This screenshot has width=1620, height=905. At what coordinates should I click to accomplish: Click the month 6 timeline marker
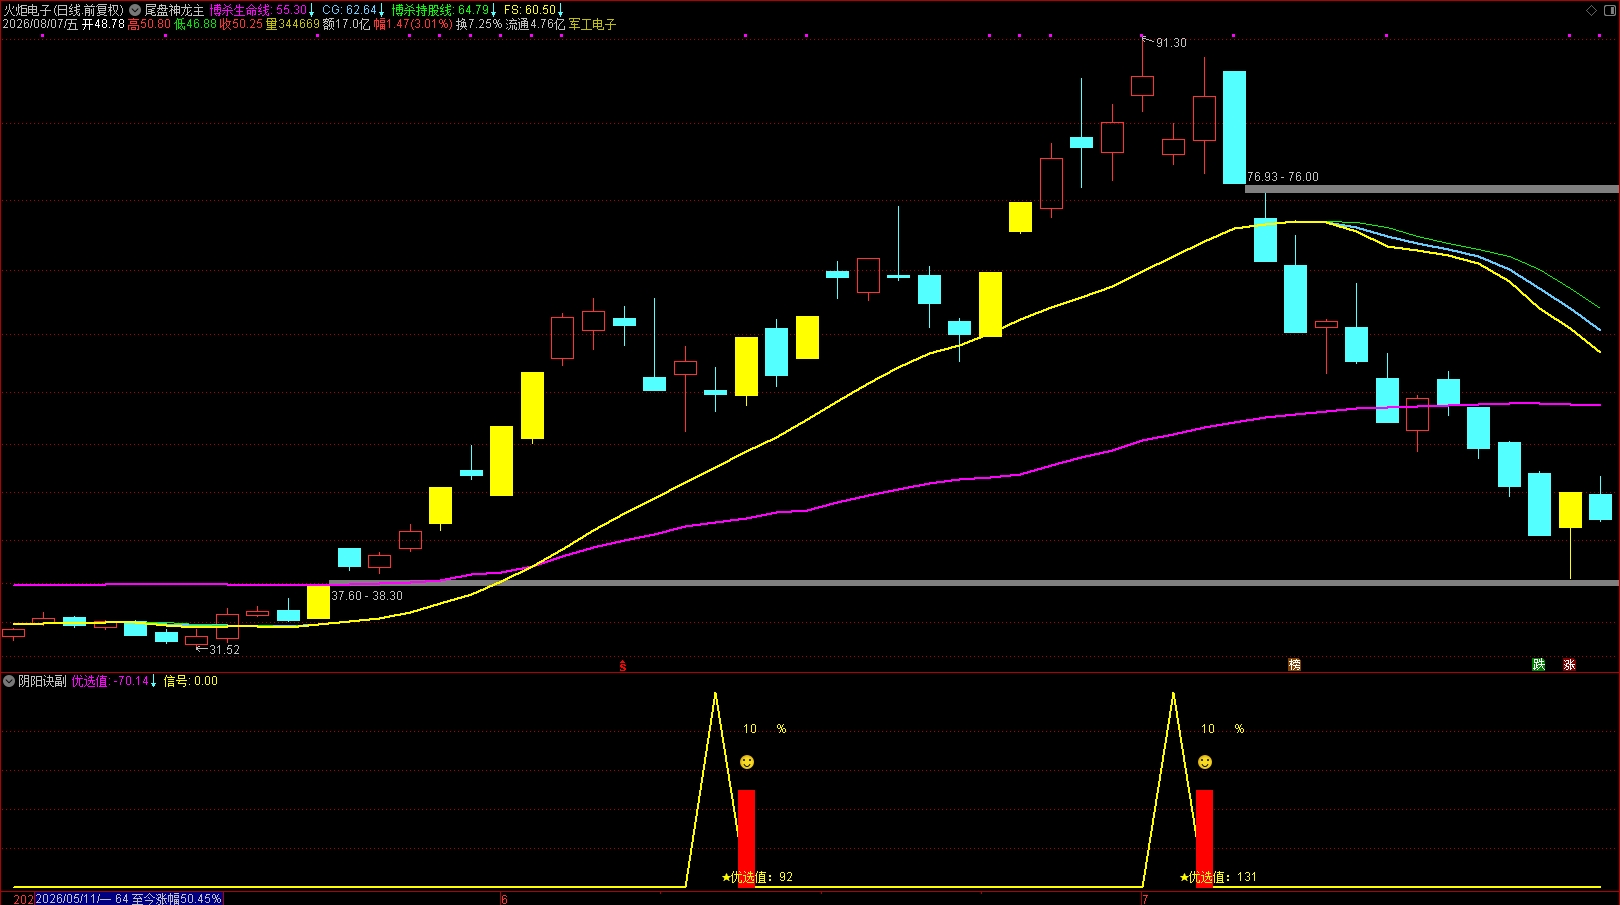(504, 899)
